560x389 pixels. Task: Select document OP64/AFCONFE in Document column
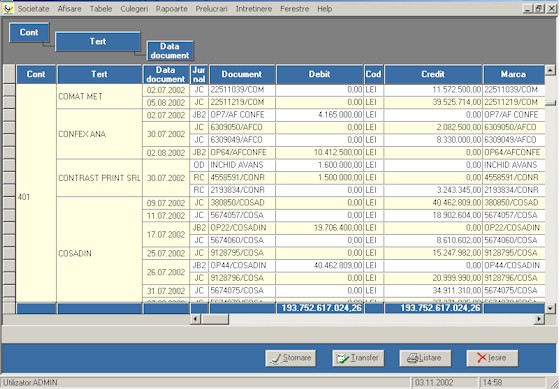242,153
